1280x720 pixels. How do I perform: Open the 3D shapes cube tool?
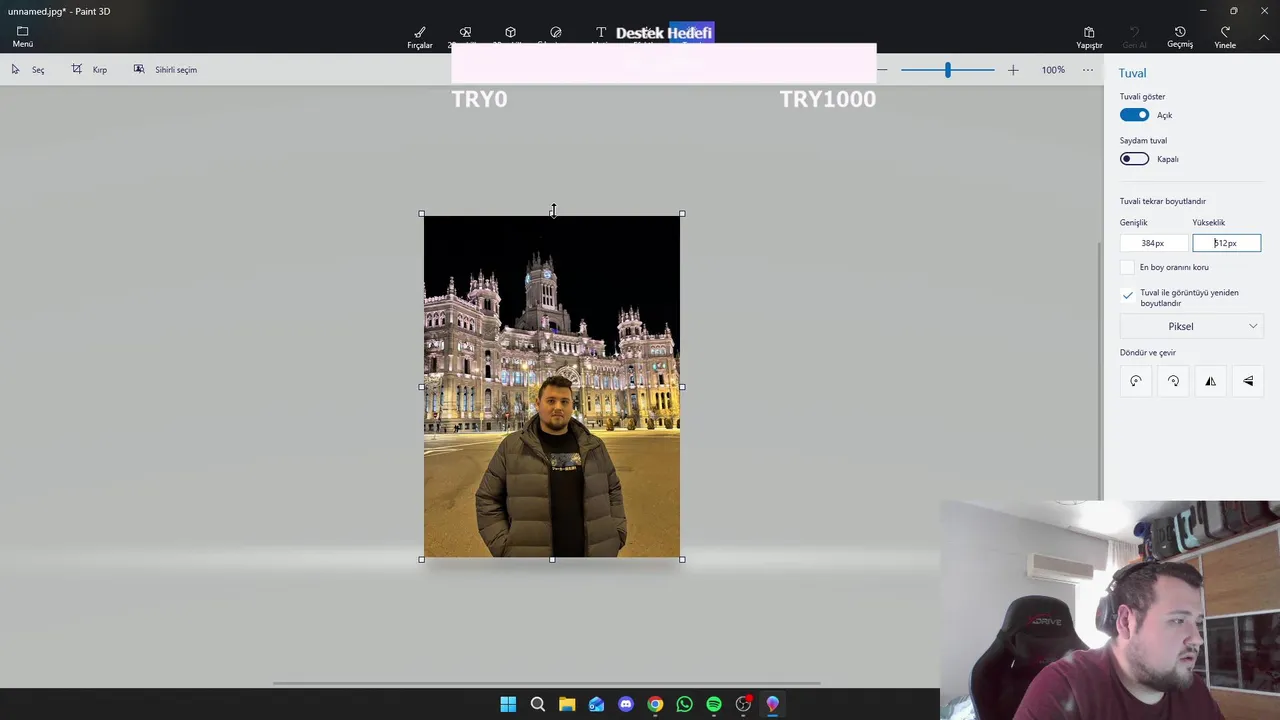coord(510,32)
